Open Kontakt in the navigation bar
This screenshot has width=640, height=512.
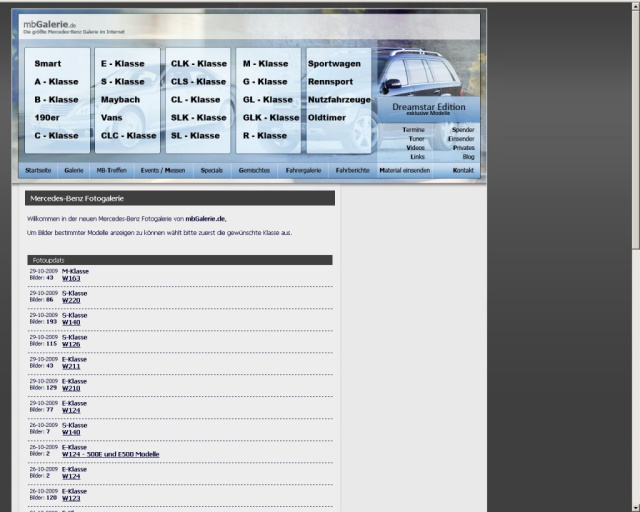[x=463, y=170]
